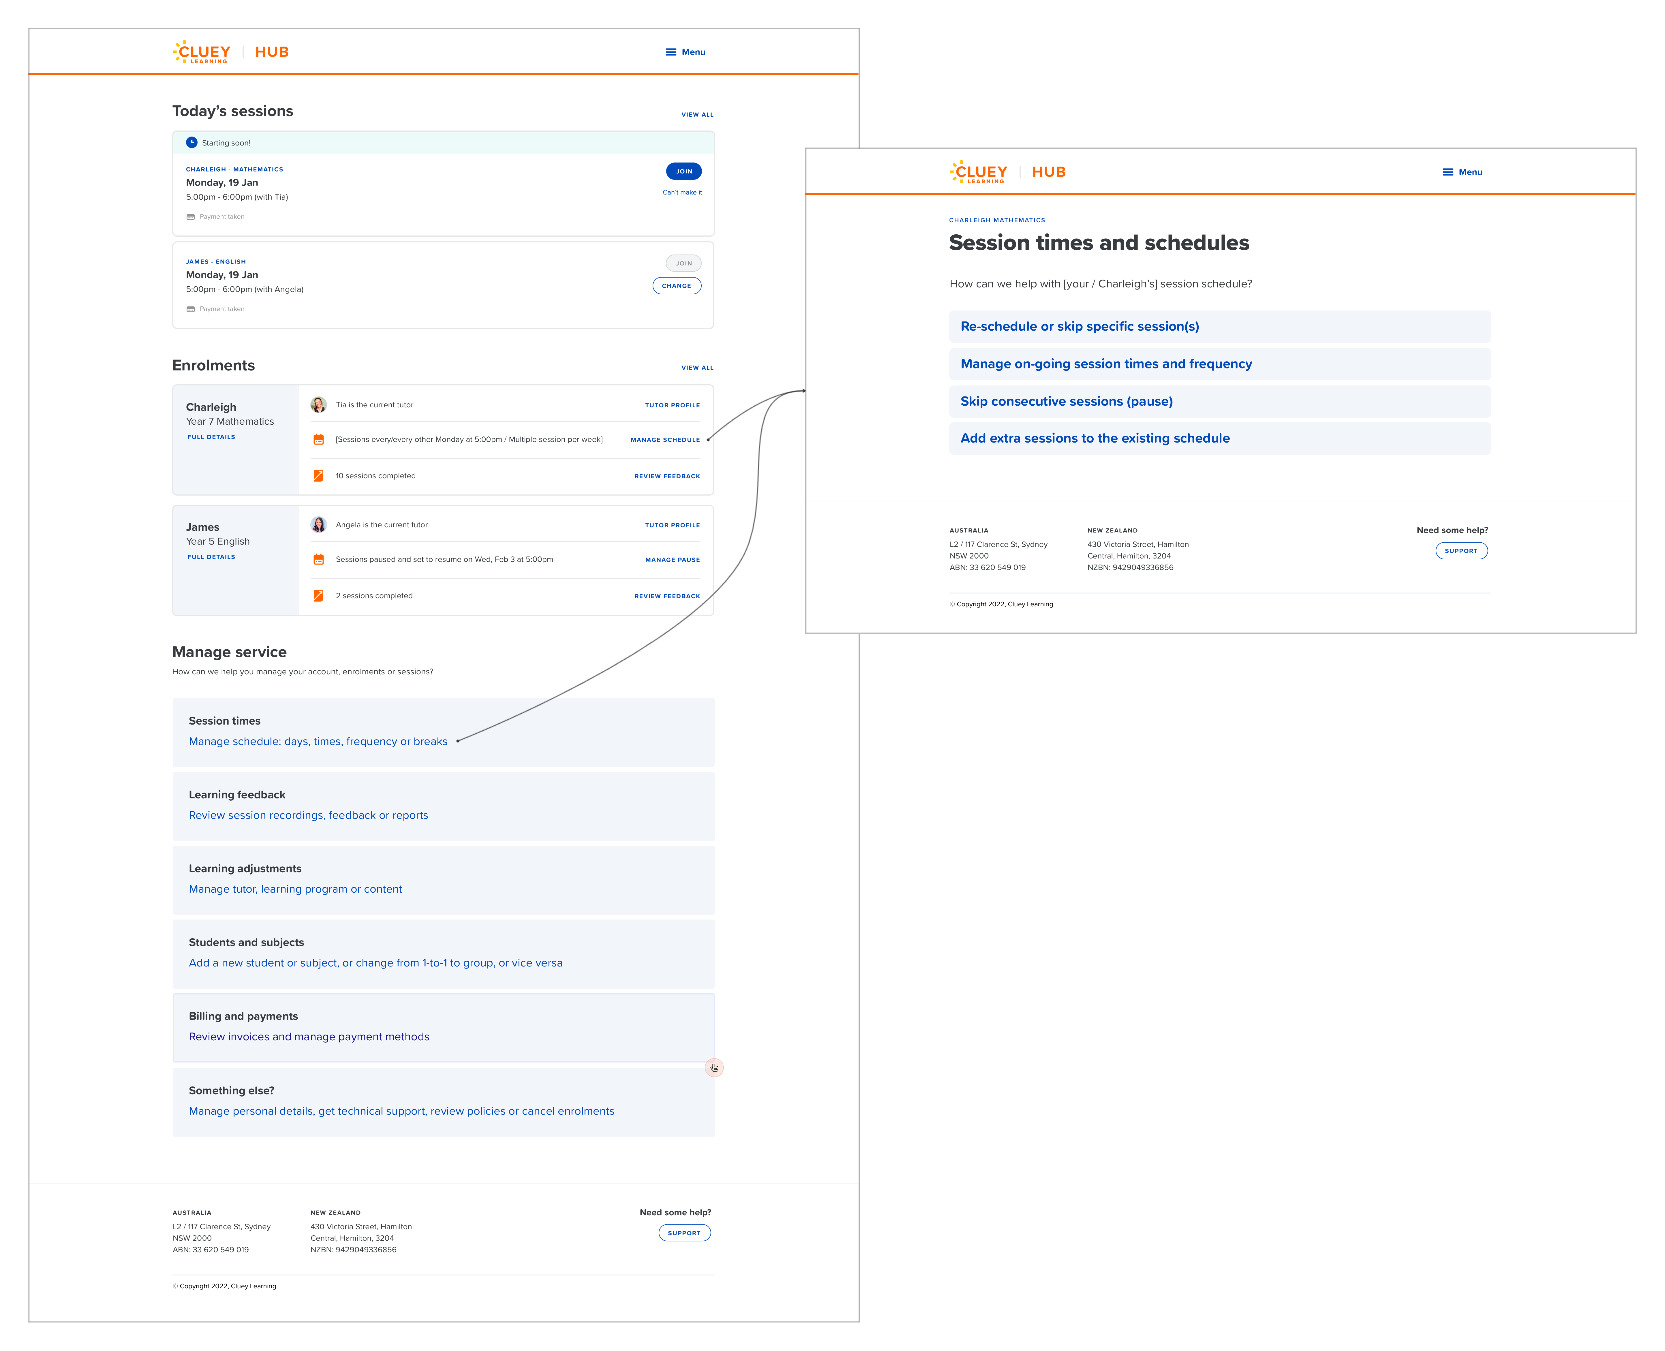1665x1351 pixels.
Task: Click 'Year 7 Mathematics' under Charleigh
Action: click(230, 422)
